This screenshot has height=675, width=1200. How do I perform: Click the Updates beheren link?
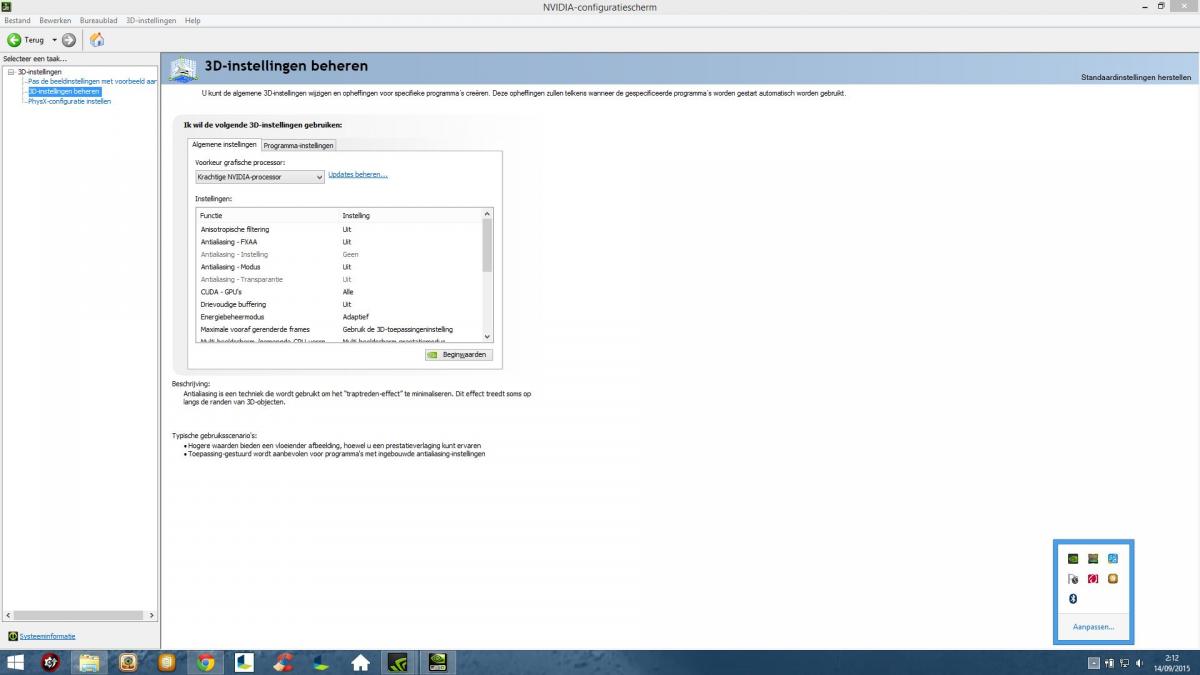point(358,175)
